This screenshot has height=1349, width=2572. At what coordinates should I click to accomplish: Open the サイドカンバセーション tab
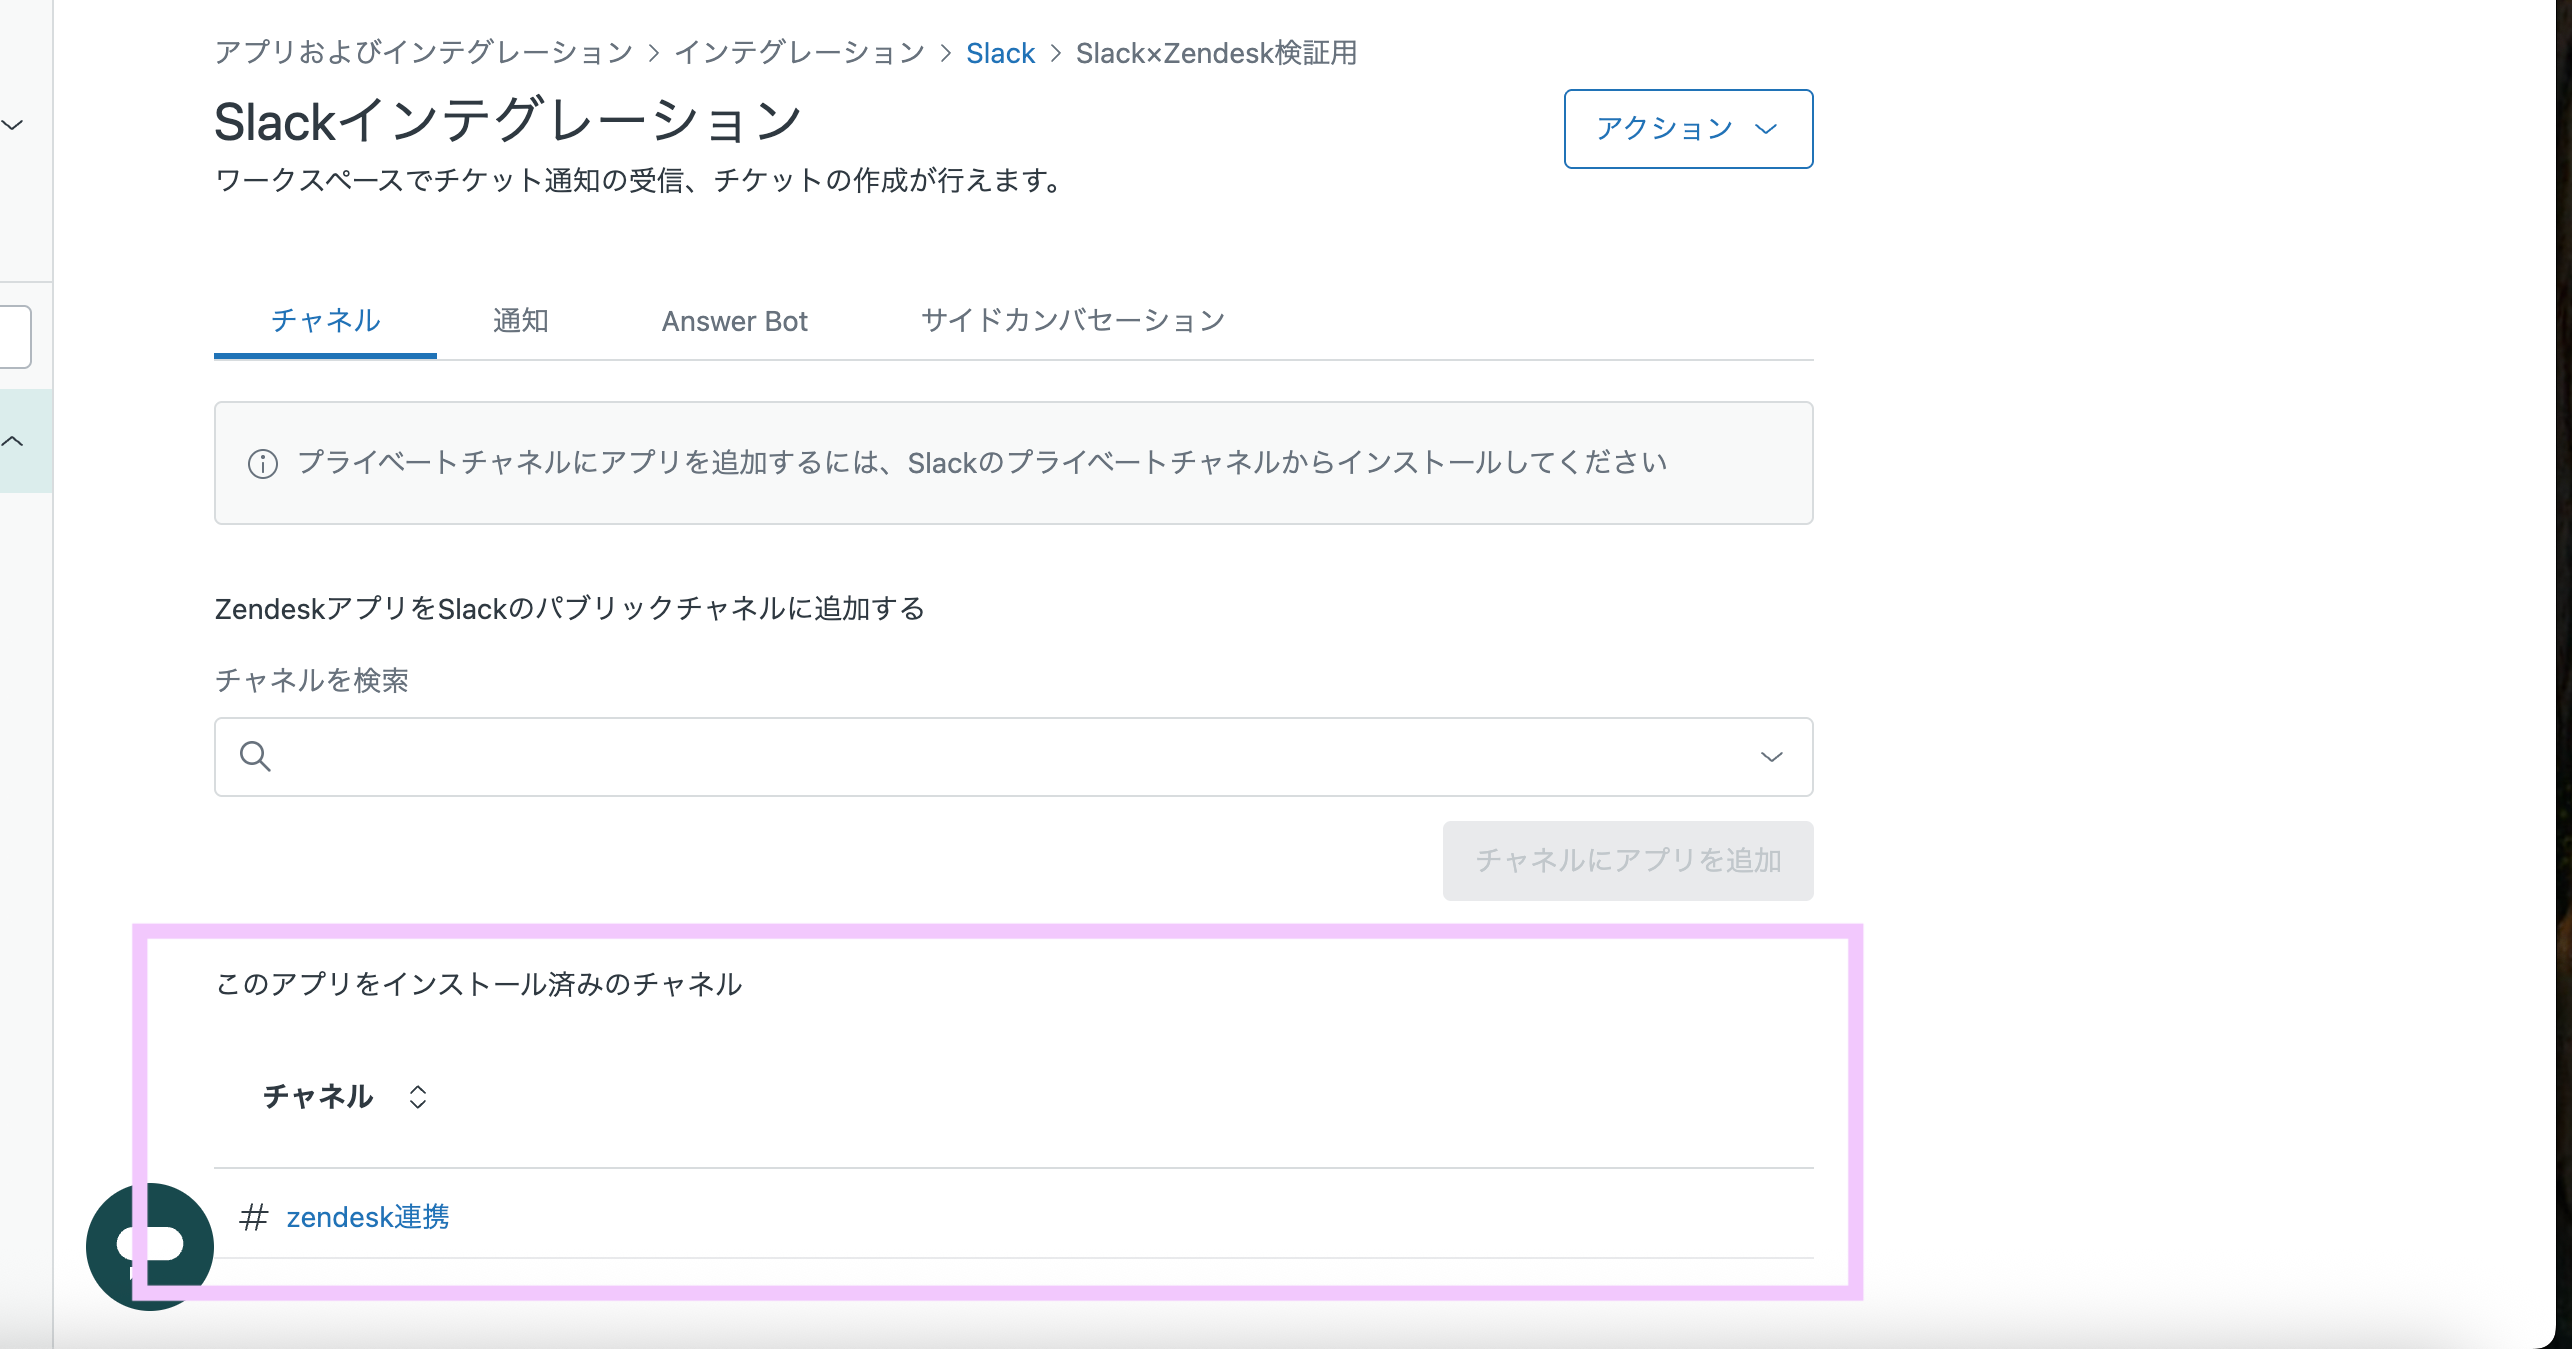[x=1072, y=321]
